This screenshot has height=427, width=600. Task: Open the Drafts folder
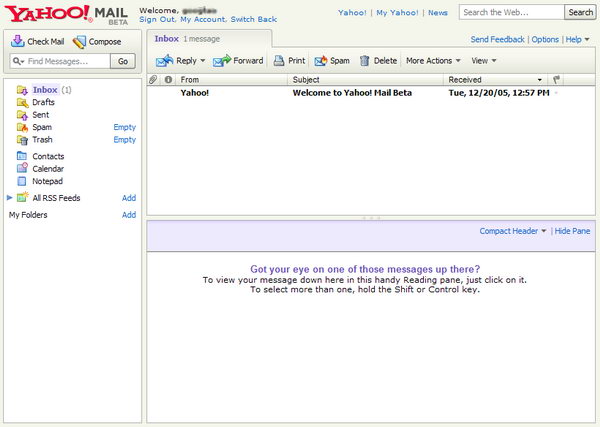[x=43, y=102]
